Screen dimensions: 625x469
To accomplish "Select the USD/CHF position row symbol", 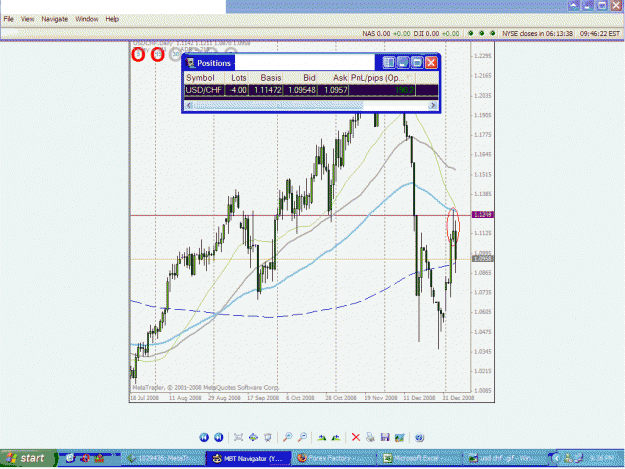I will click(x=204, y=90).
